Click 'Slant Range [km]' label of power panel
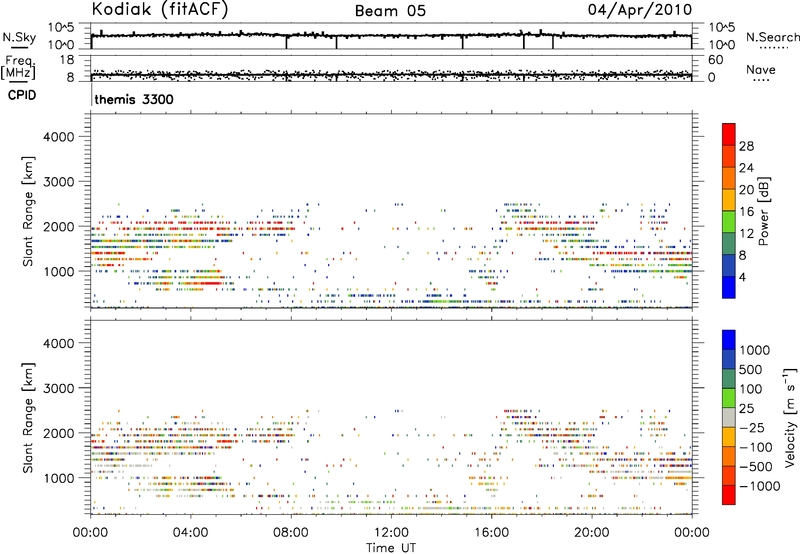The width and height of the screenshot is (800, 554). pyautogui.click(x=29, y=211)
